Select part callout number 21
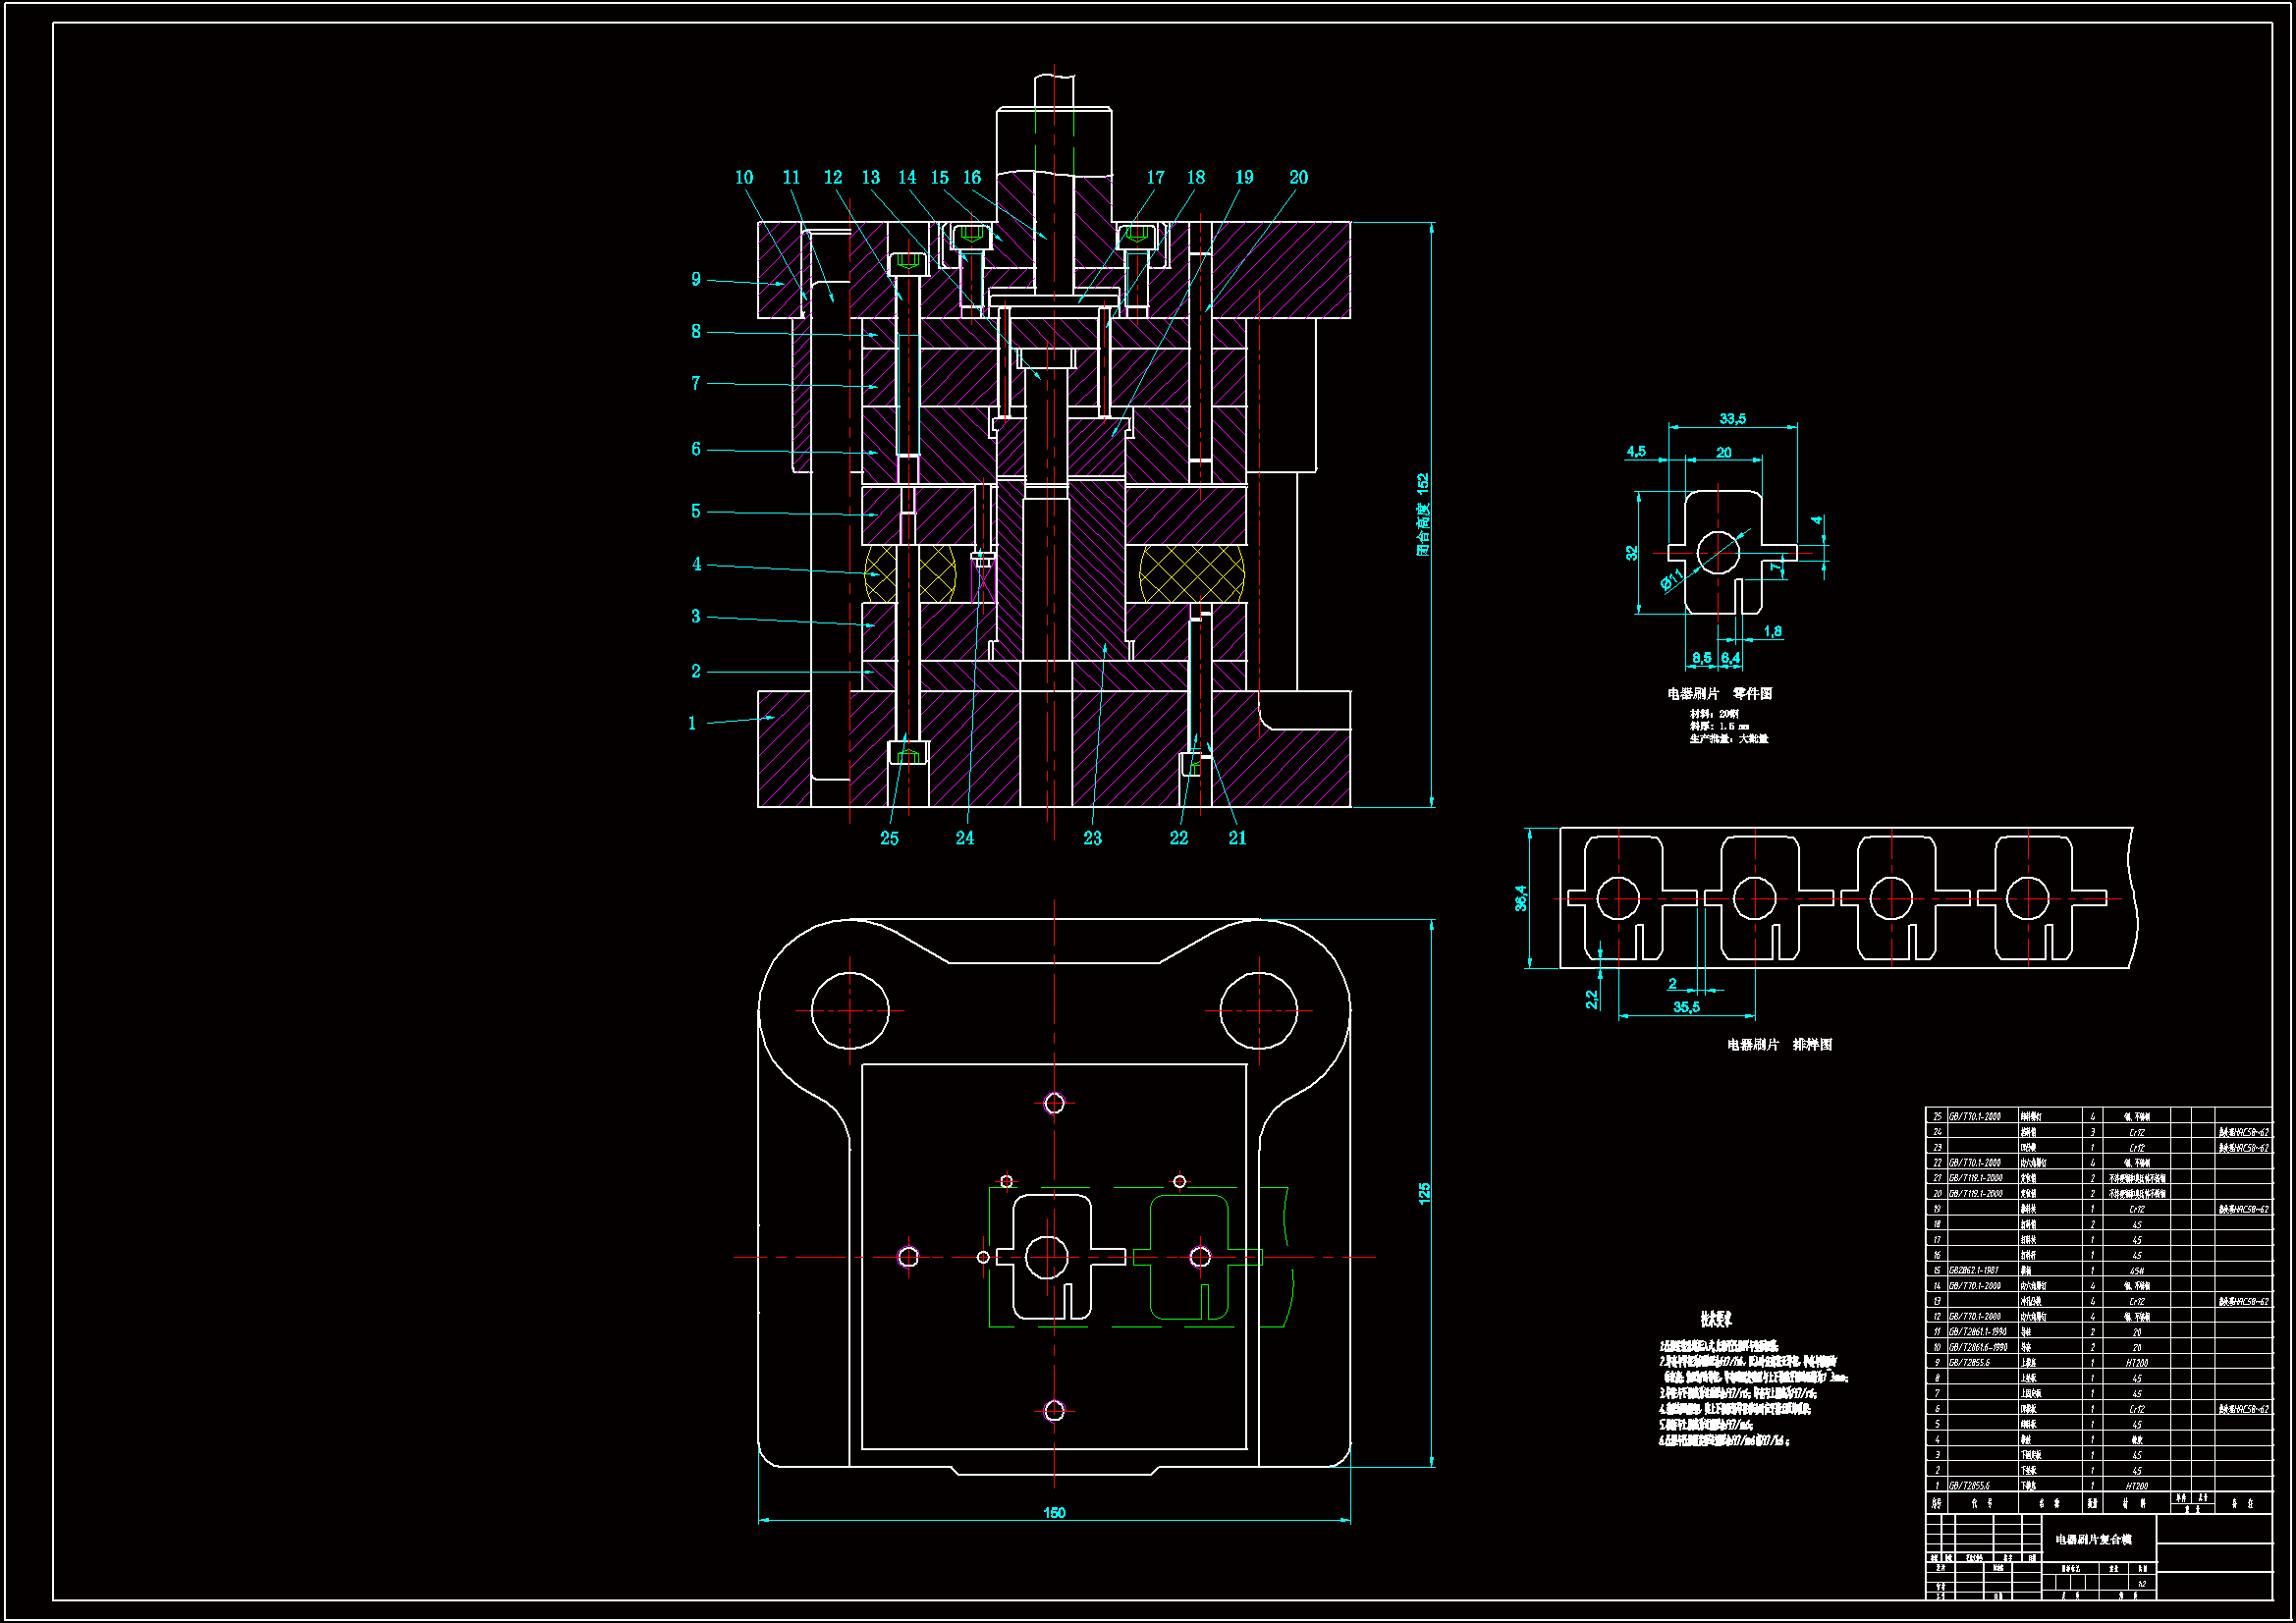2296x1623 pixels. coord(1237,839)
